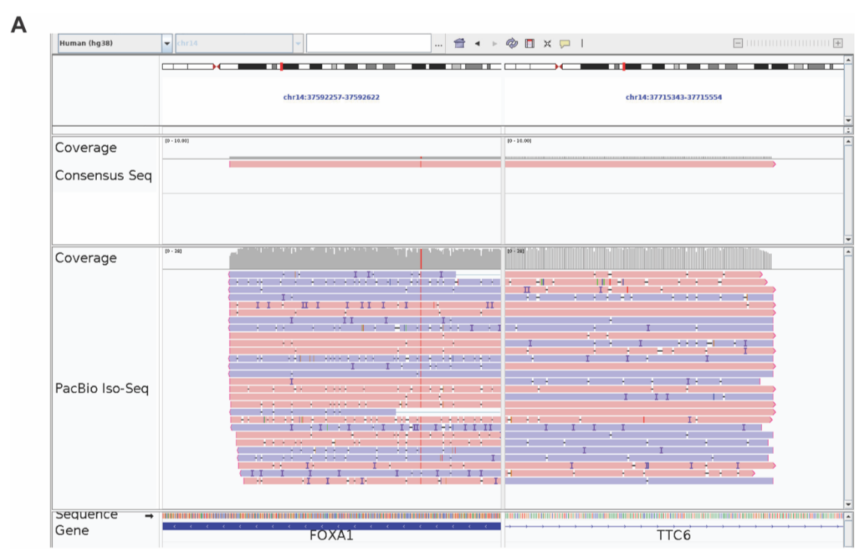Click the locus search input field
Viewport: 867px width, 549px height.
pos(369,43)
